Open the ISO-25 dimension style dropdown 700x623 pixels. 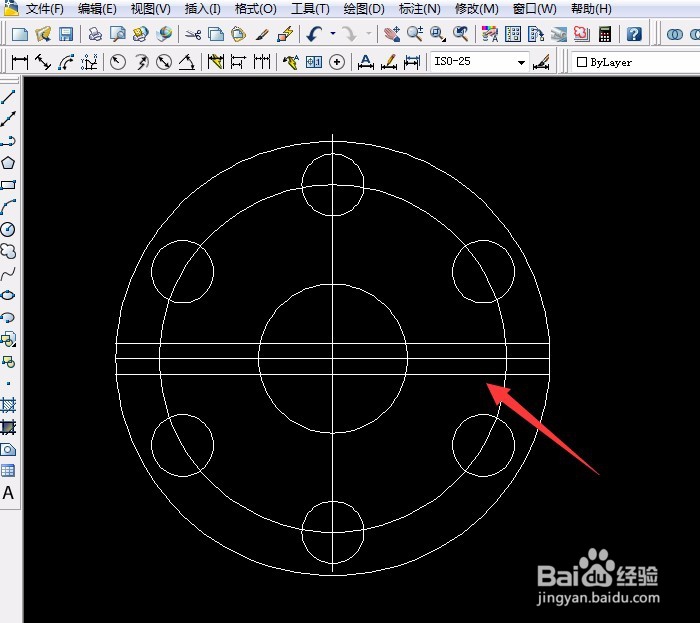pyautogui.click(x=521, y=62)
